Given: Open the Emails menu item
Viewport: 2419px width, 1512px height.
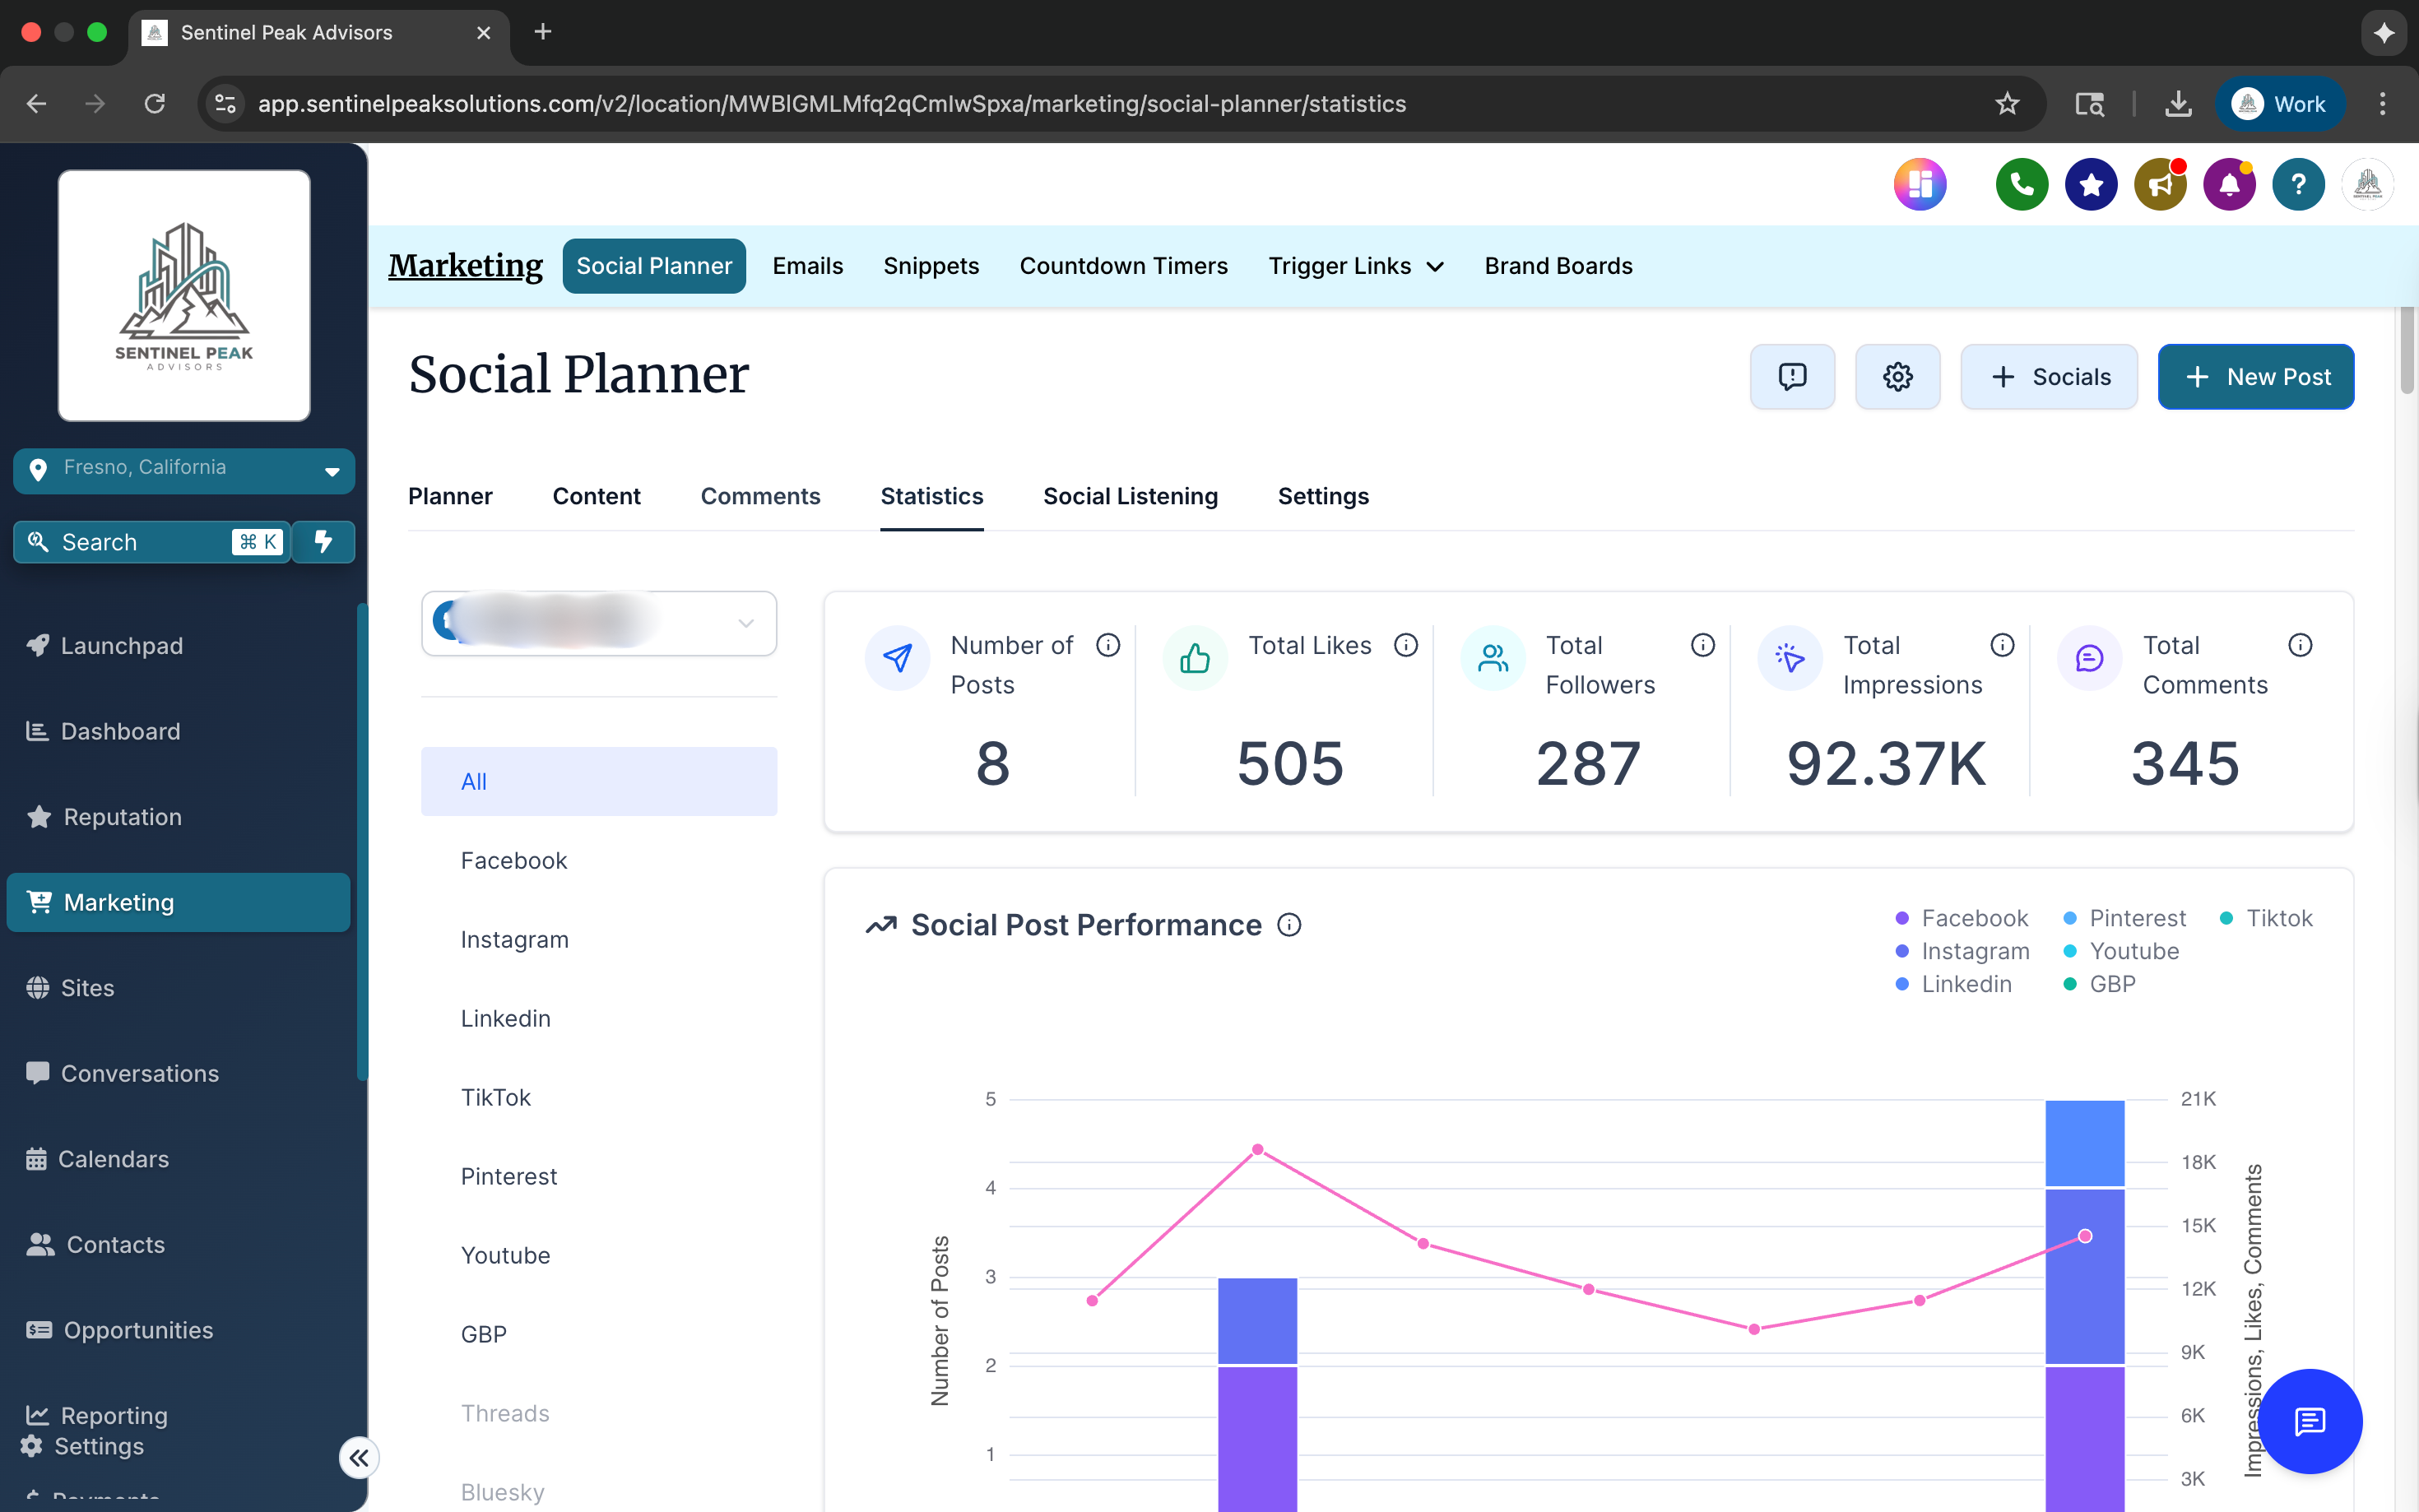Looking at the screenshot, I should [x=807, y=266].
